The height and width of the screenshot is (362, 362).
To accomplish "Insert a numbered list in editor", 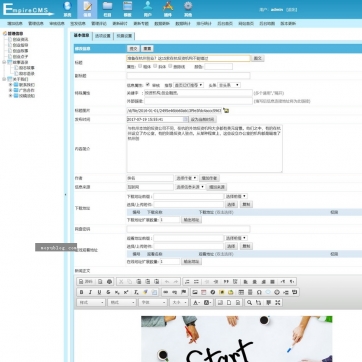I will [187, 282].
